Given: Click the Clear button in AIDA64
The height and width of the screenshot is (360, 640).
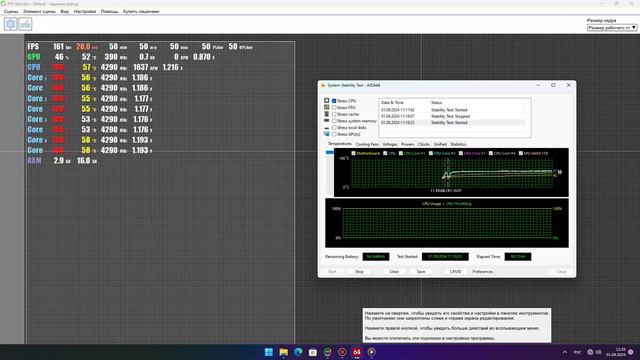Looking at the screenshot, I should click(x=394, y=271).
